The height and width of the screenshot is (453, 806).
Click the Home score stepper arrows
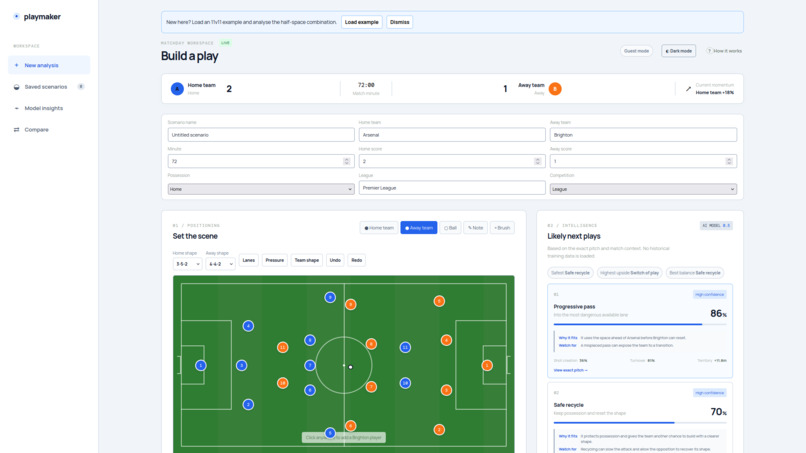tap(538, 161)
